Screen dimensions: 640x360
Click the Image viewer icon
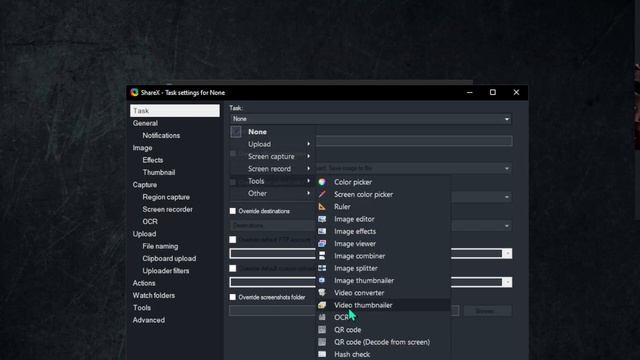pos(322,244)
